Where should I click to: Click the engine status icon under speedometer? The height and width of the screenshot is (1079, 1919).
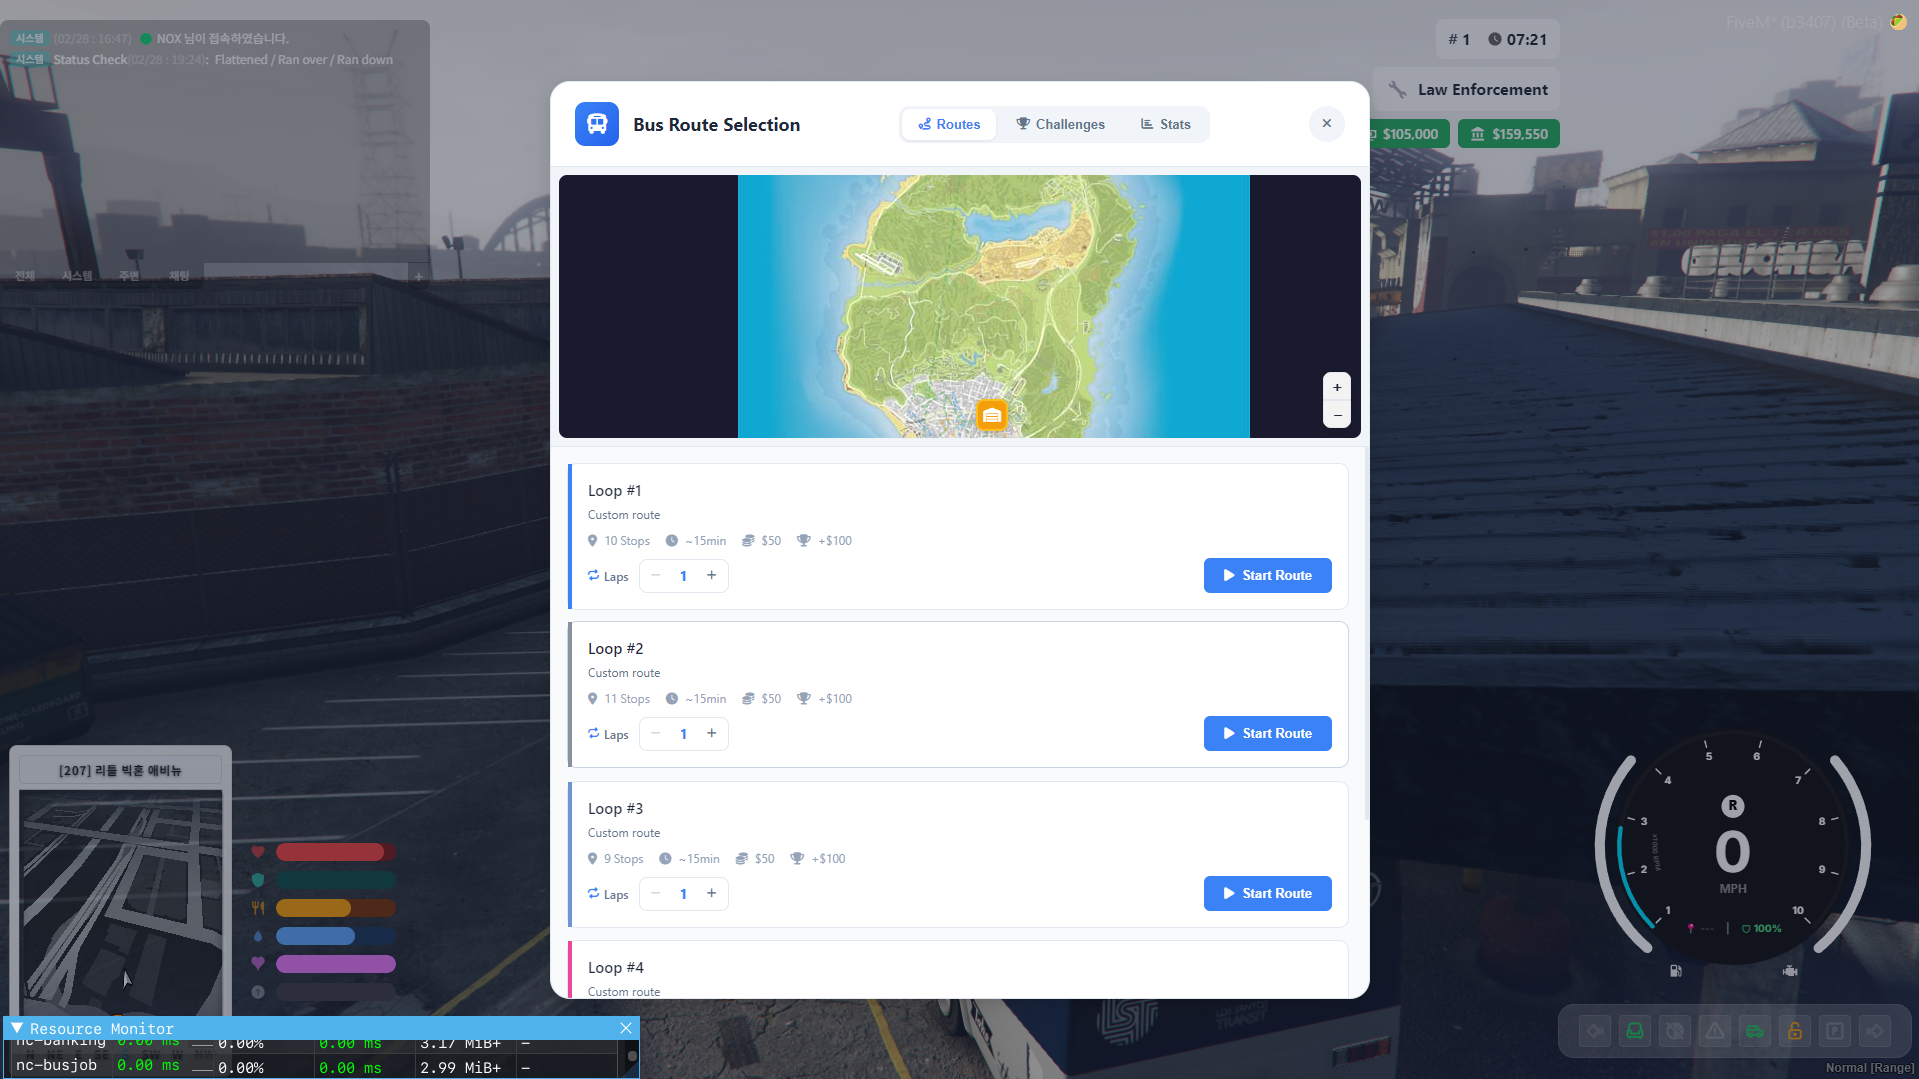click(x=1790, y=971)
